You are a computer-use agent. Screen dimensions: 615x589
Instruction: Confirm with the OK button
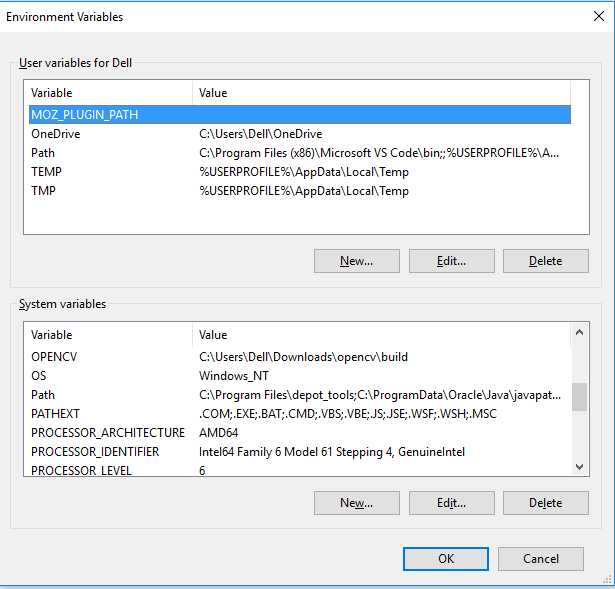click(446, 559)
